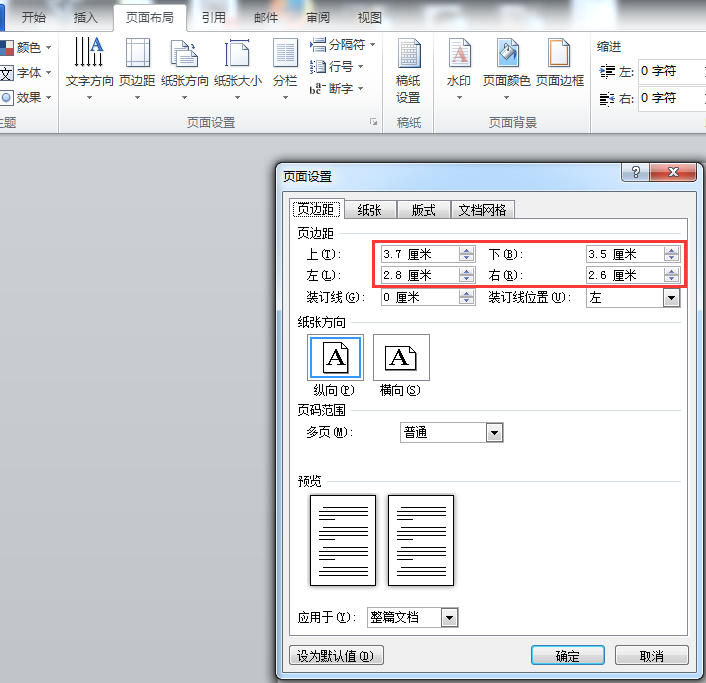
Task: Click the 缩进 左 indent field
Action: [672, 71]
